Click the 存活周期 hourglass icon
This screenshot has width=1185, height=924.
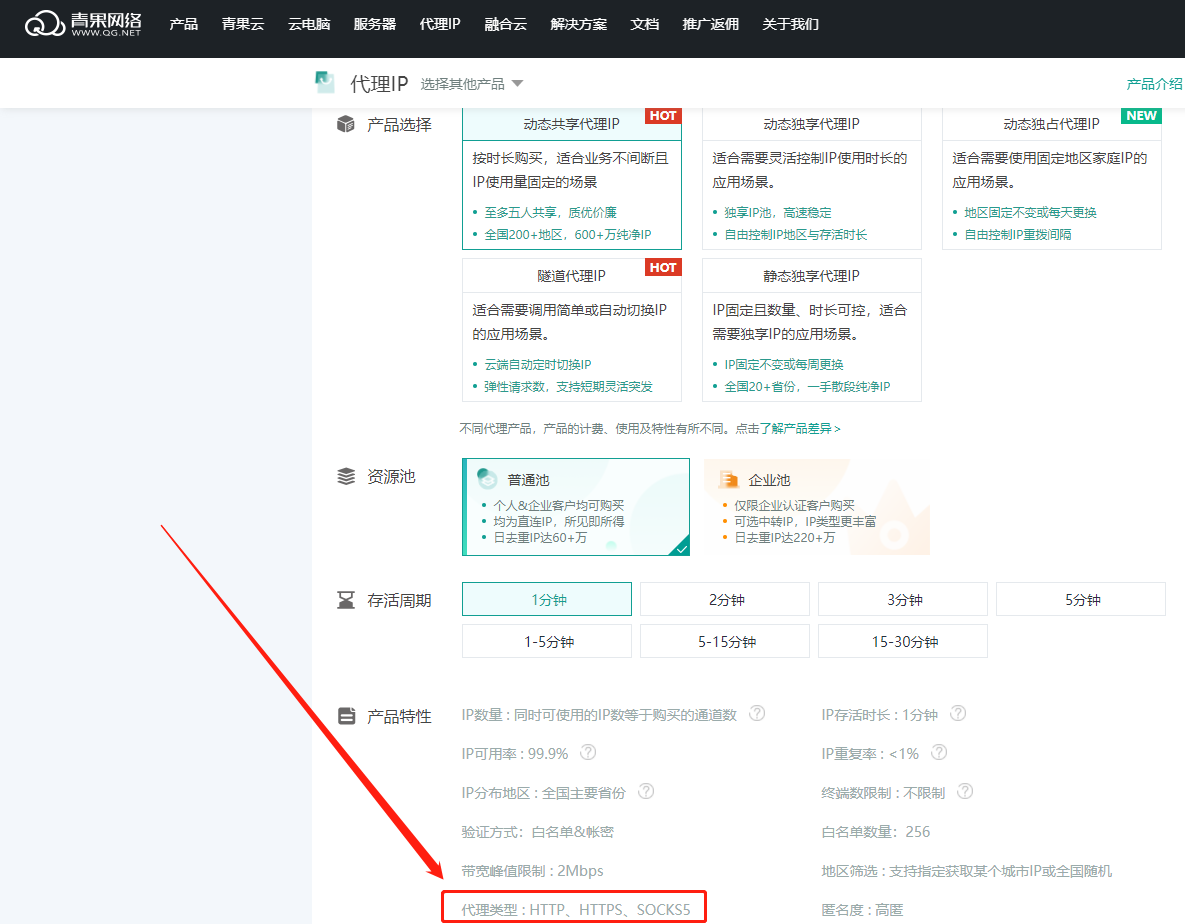tap(345, 600)
